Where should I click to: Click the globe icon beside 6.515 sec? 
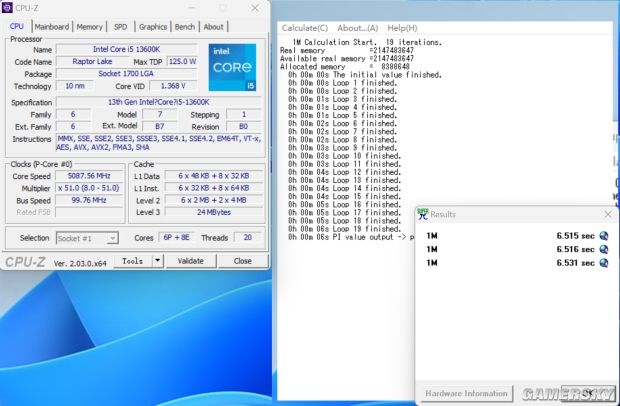click(x=604, y=235)
